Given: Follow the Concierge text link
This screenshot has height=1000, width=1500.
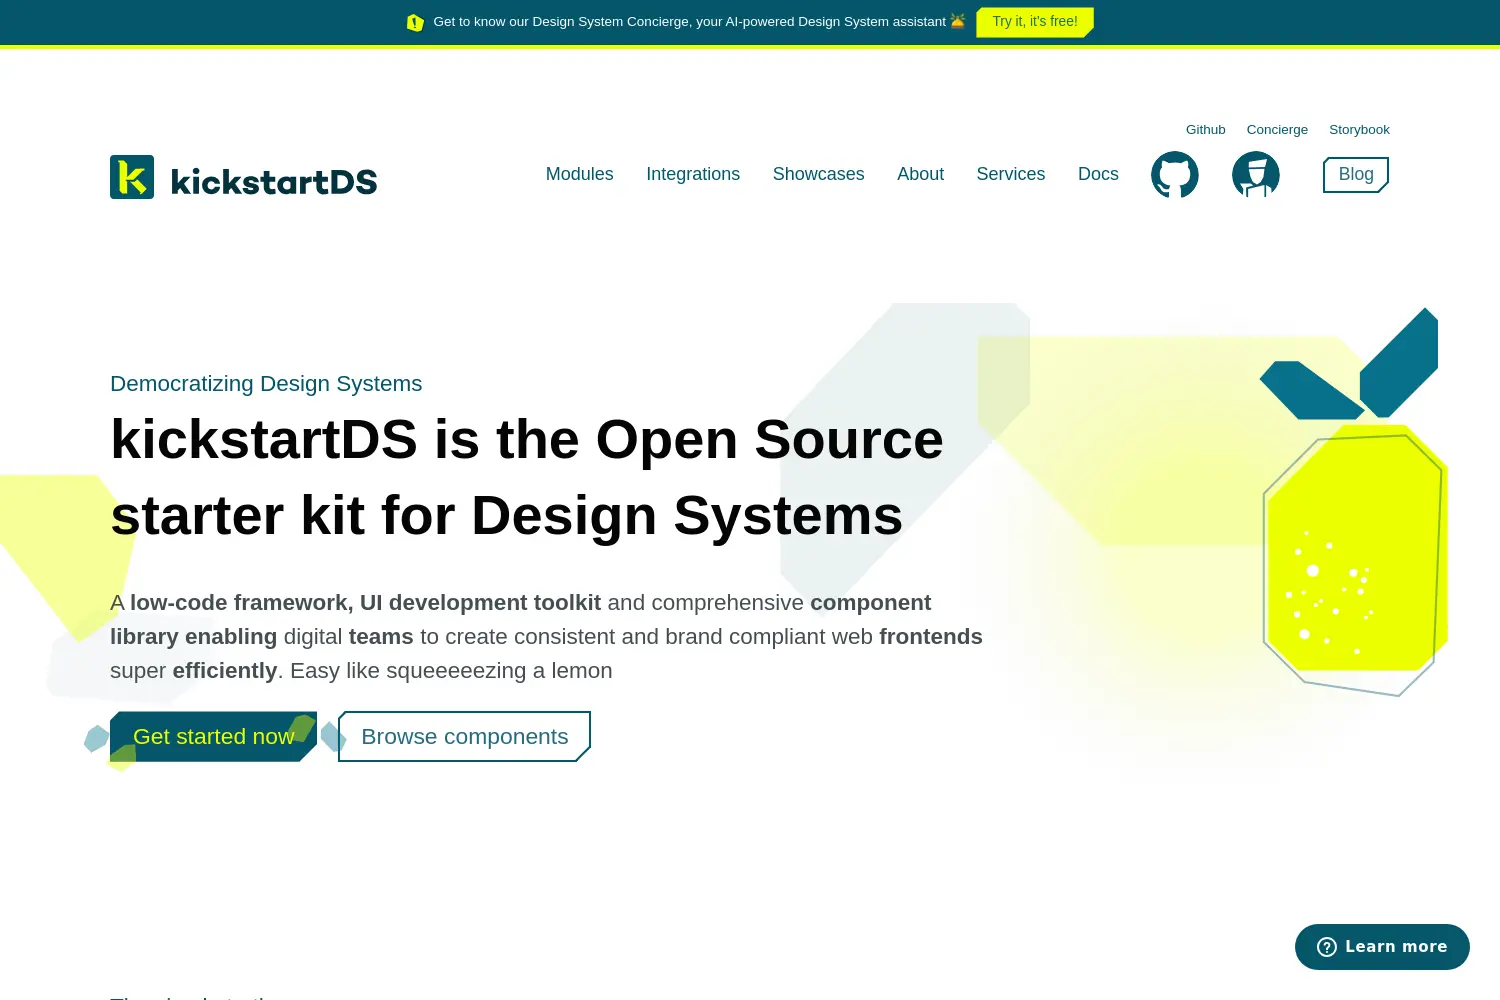Looking at the screenshot, I should tap(1277, 130).
